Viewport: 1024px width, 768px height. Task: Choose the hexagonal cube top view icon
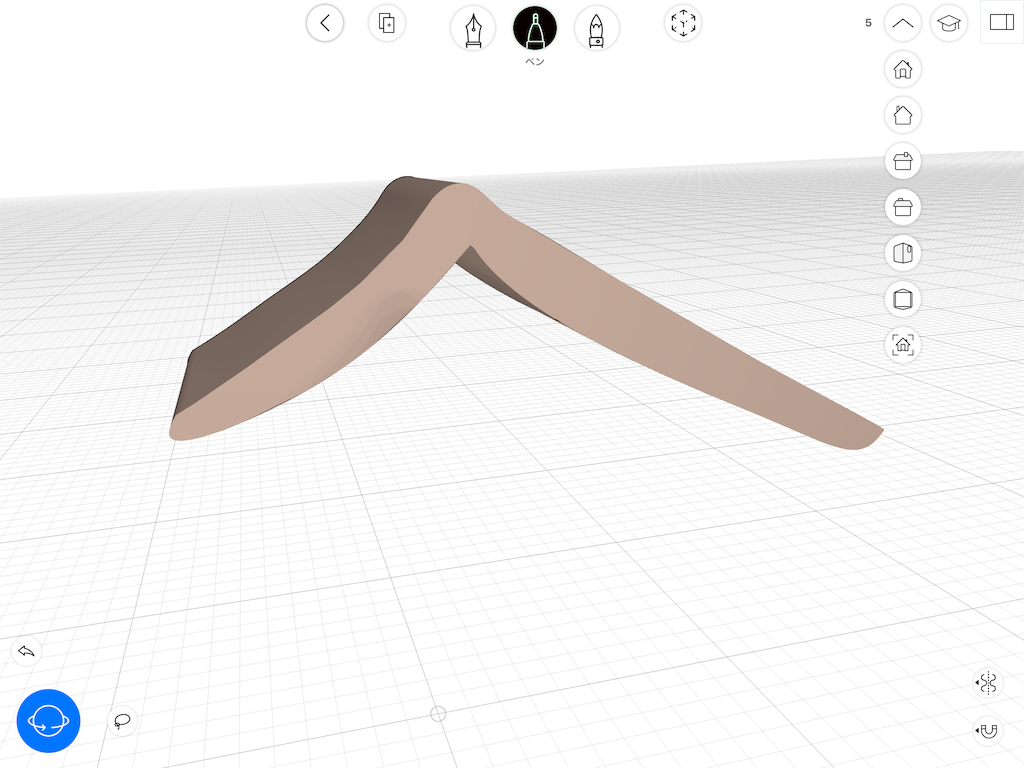pos(903,299)
